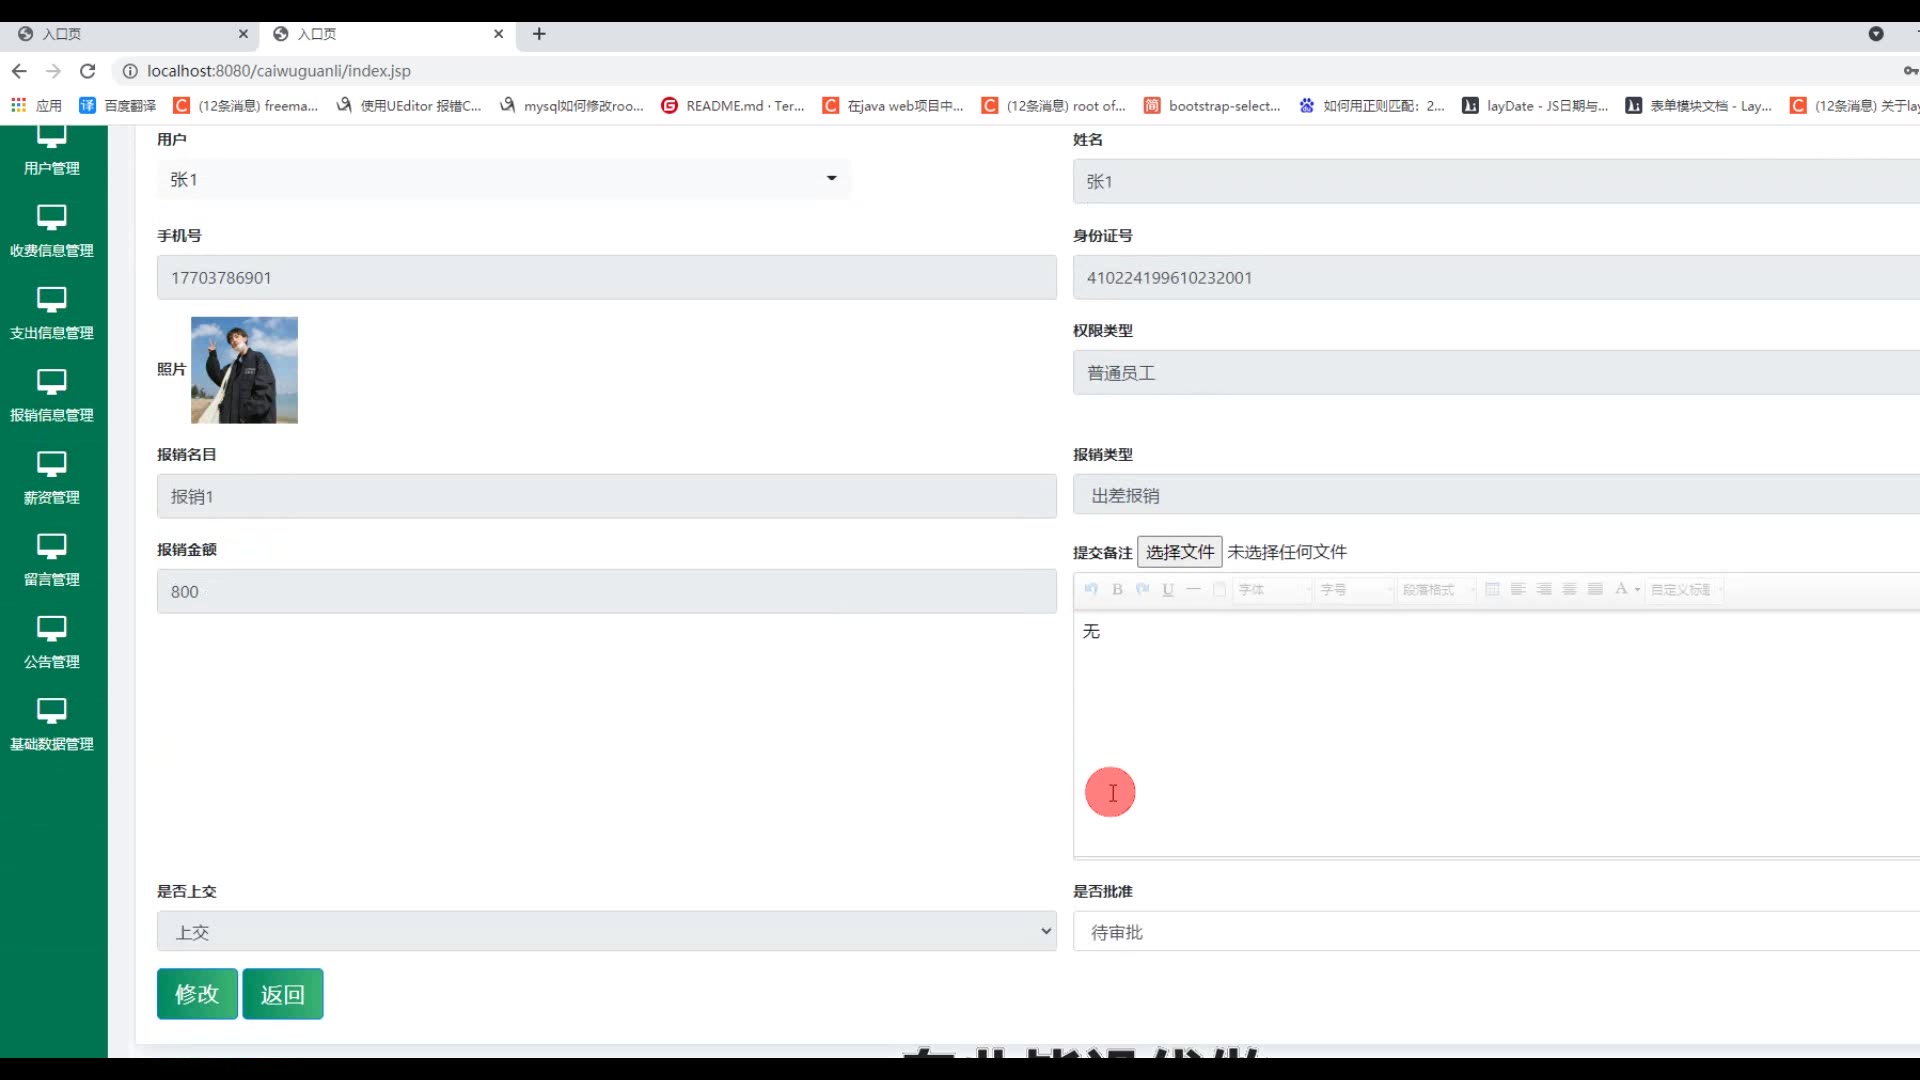The width and height of the screenshot is (1920, 1080).
Task: Click 选择文件 to choose a file
Action: [1179, 552]
